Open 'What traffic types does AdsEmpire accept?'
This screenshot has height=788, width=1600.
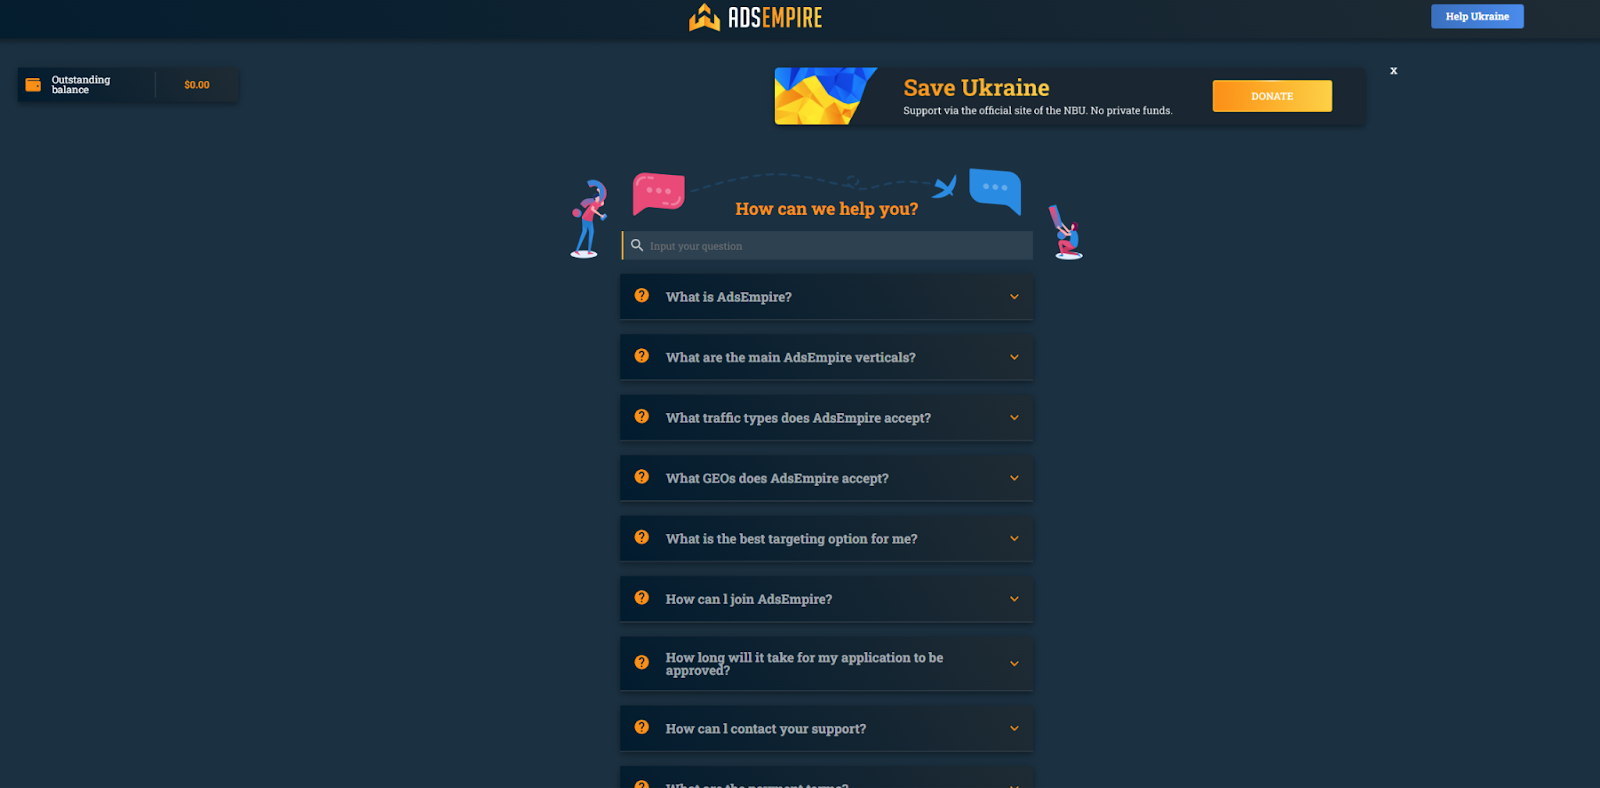(x=827, y=418)
